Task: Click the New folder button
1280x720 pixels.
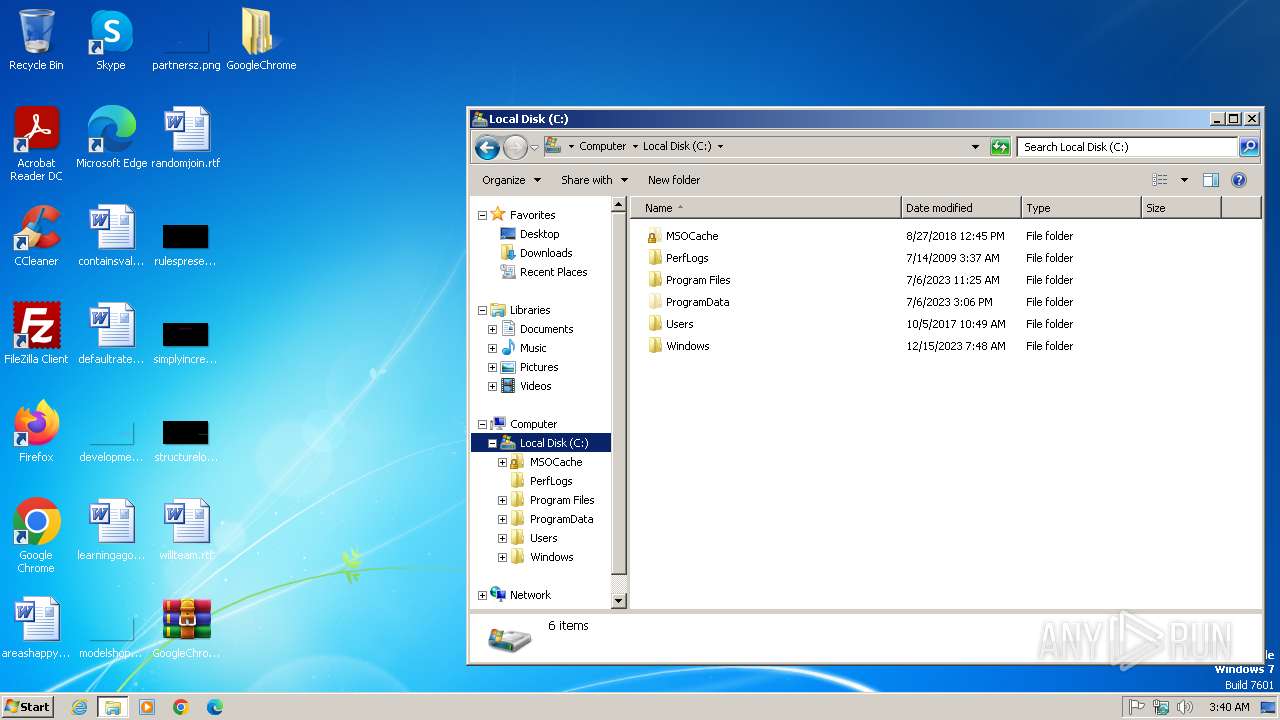Action: [674, 180]
